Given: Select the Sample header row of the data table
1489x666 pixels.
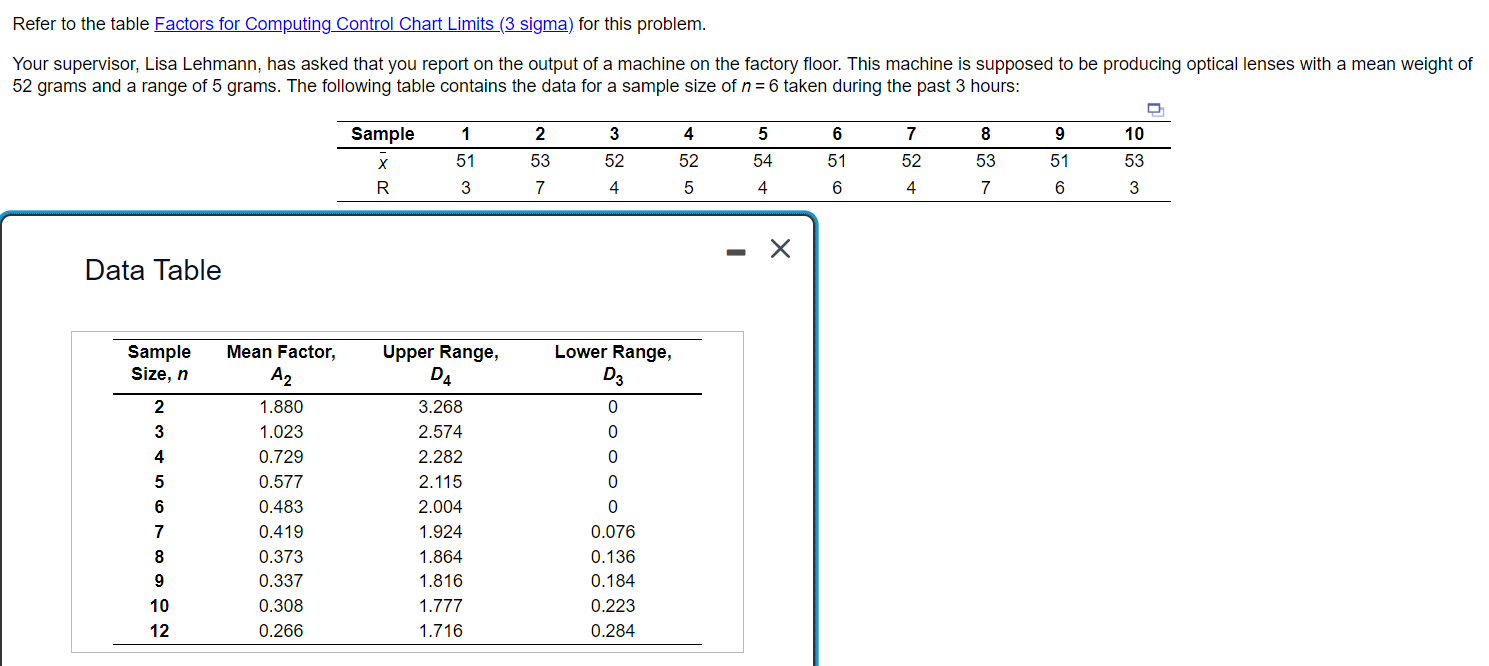Looking at the screenshot, I should click(383, 133).
